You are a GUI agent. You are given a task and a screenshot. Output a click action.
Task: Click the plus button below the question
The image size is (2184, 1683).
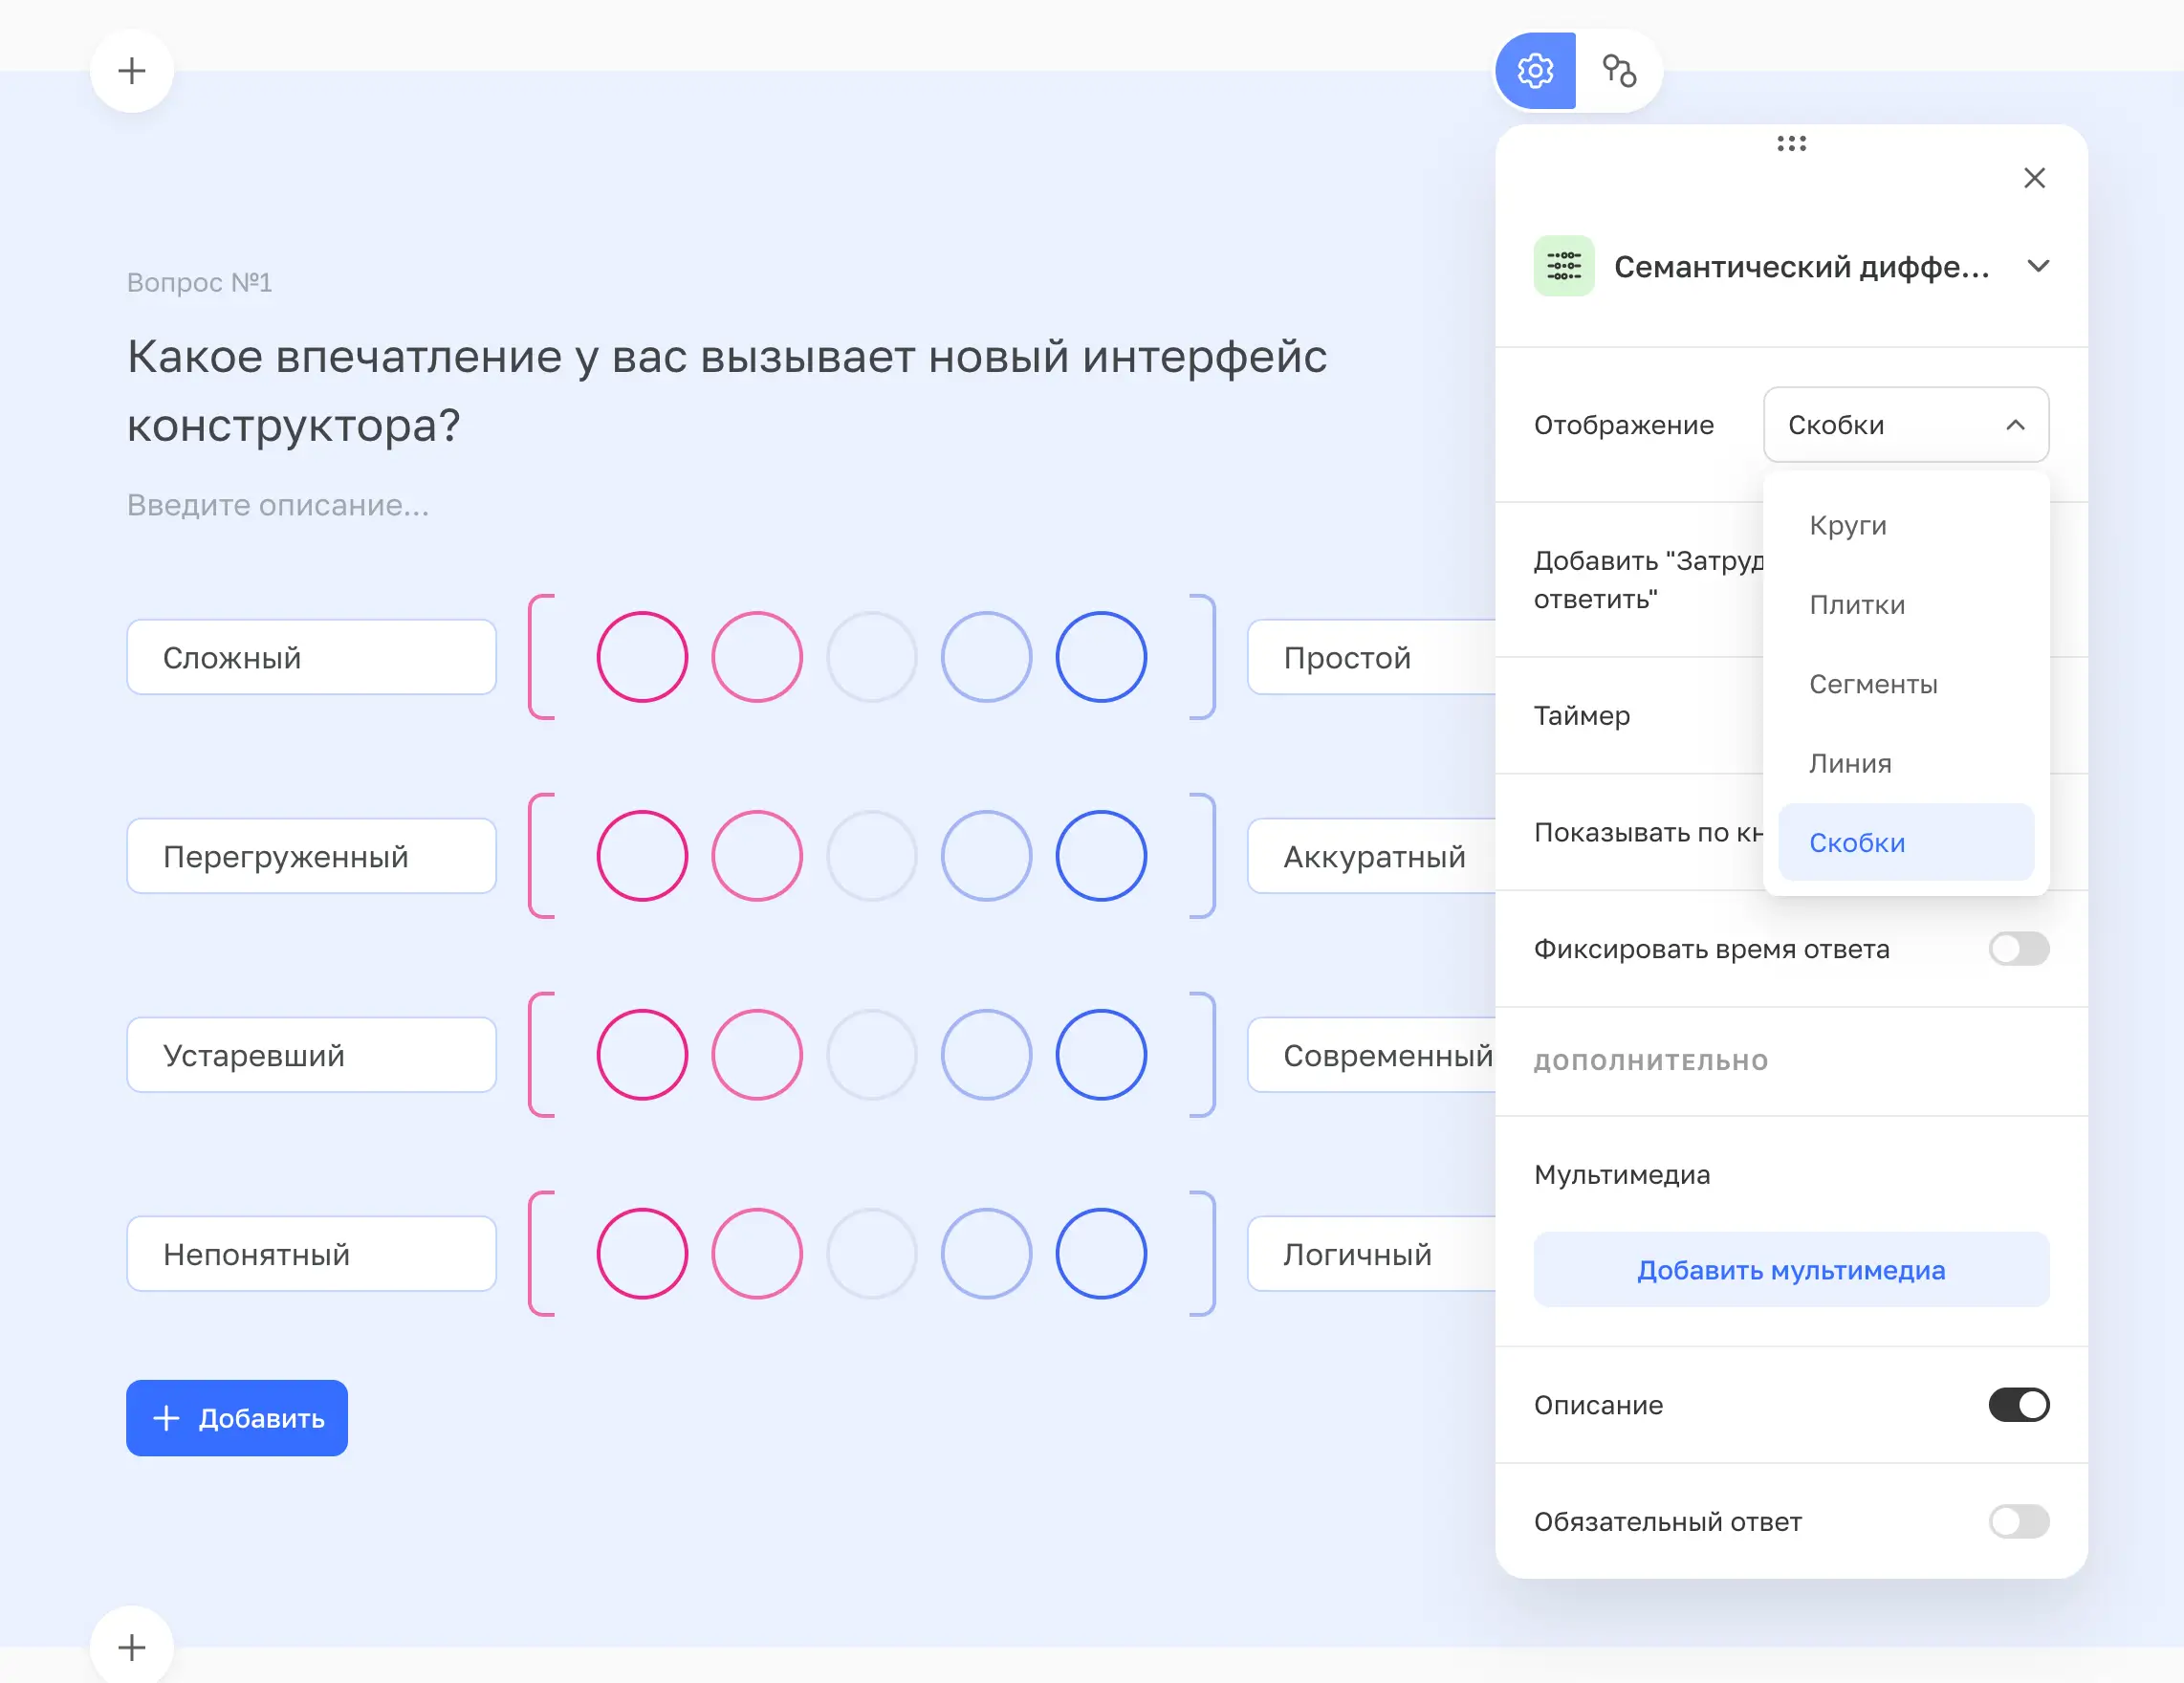pos(132,1646)
